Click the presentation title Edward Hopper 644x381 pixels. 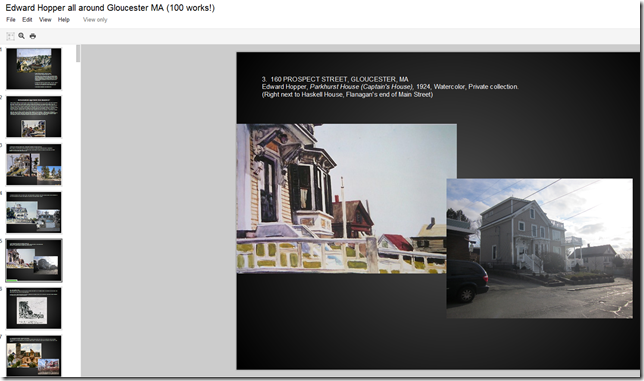tap(110, 7)
